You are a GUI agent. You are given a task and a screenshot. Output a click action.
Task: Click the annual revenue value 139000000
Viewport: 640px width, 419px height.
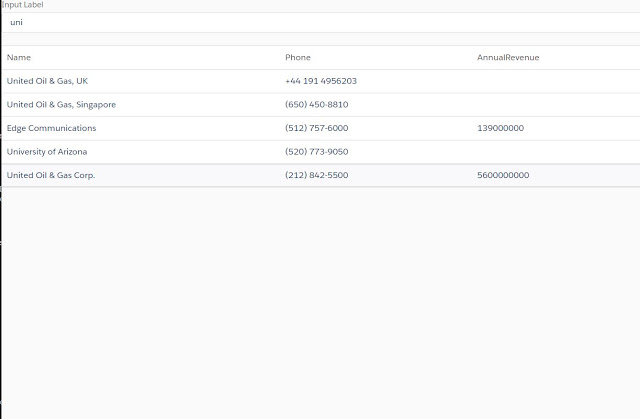(x=500, y=128)
